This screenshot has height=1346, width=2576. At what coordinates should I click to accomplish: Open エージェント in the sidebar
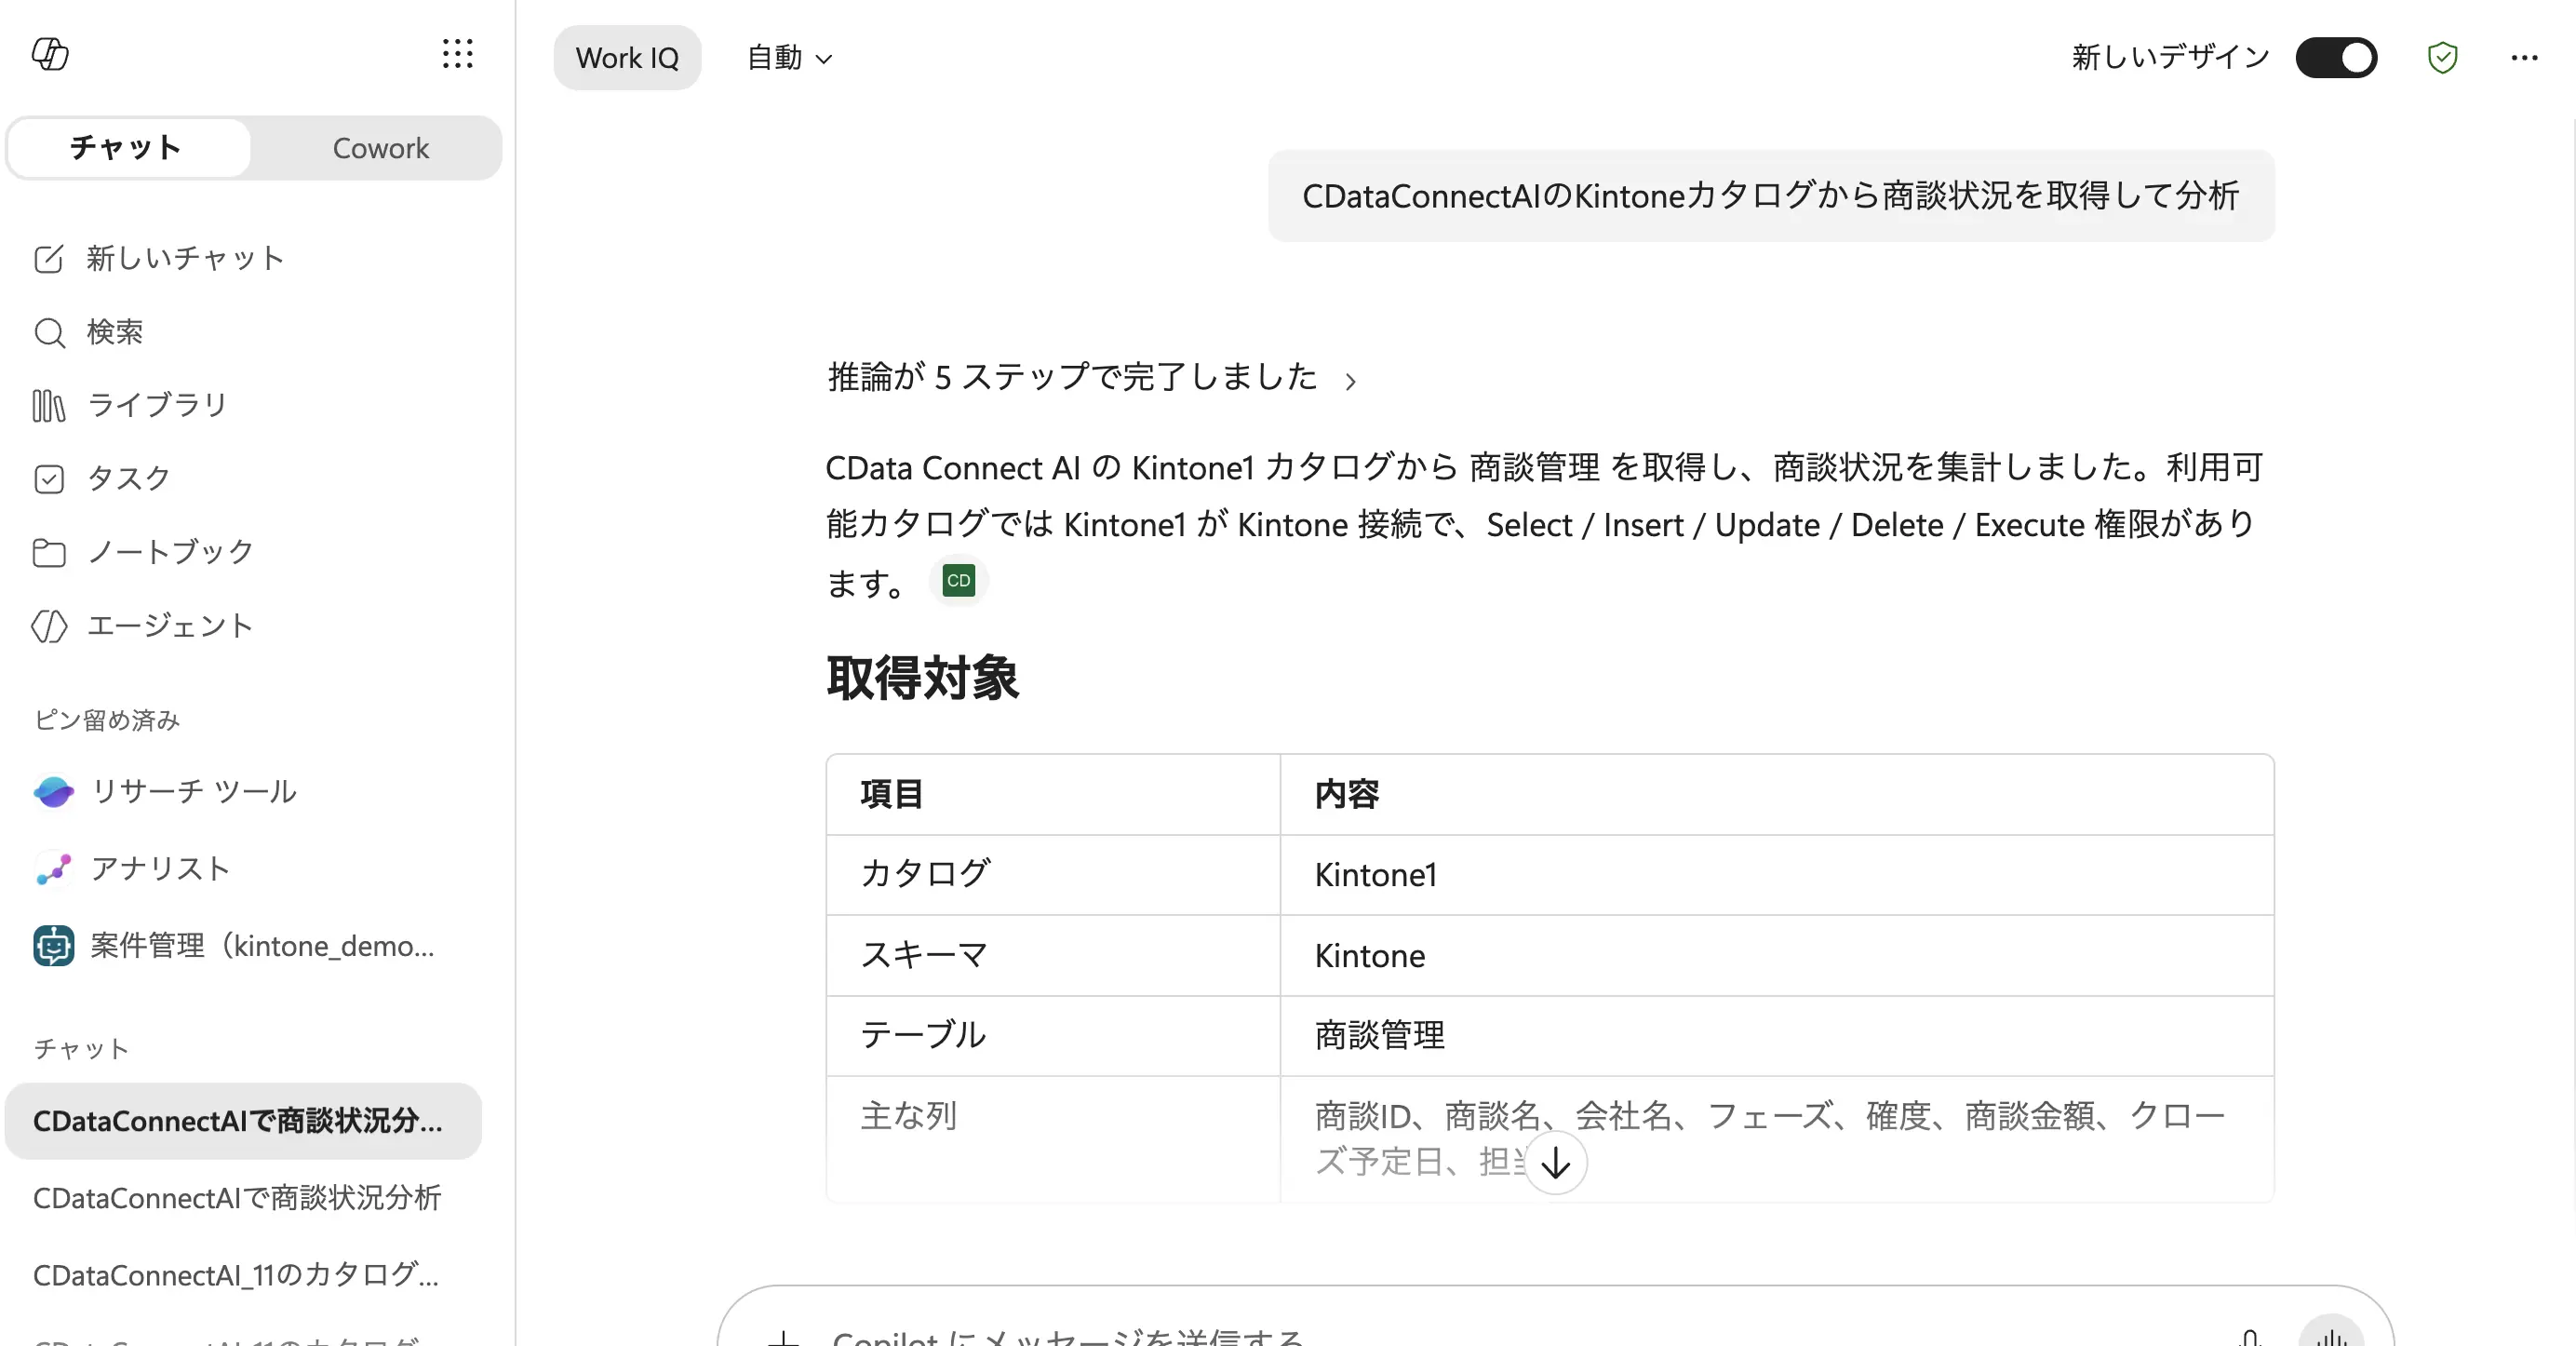pyautogui.click(x=171, y=626)
